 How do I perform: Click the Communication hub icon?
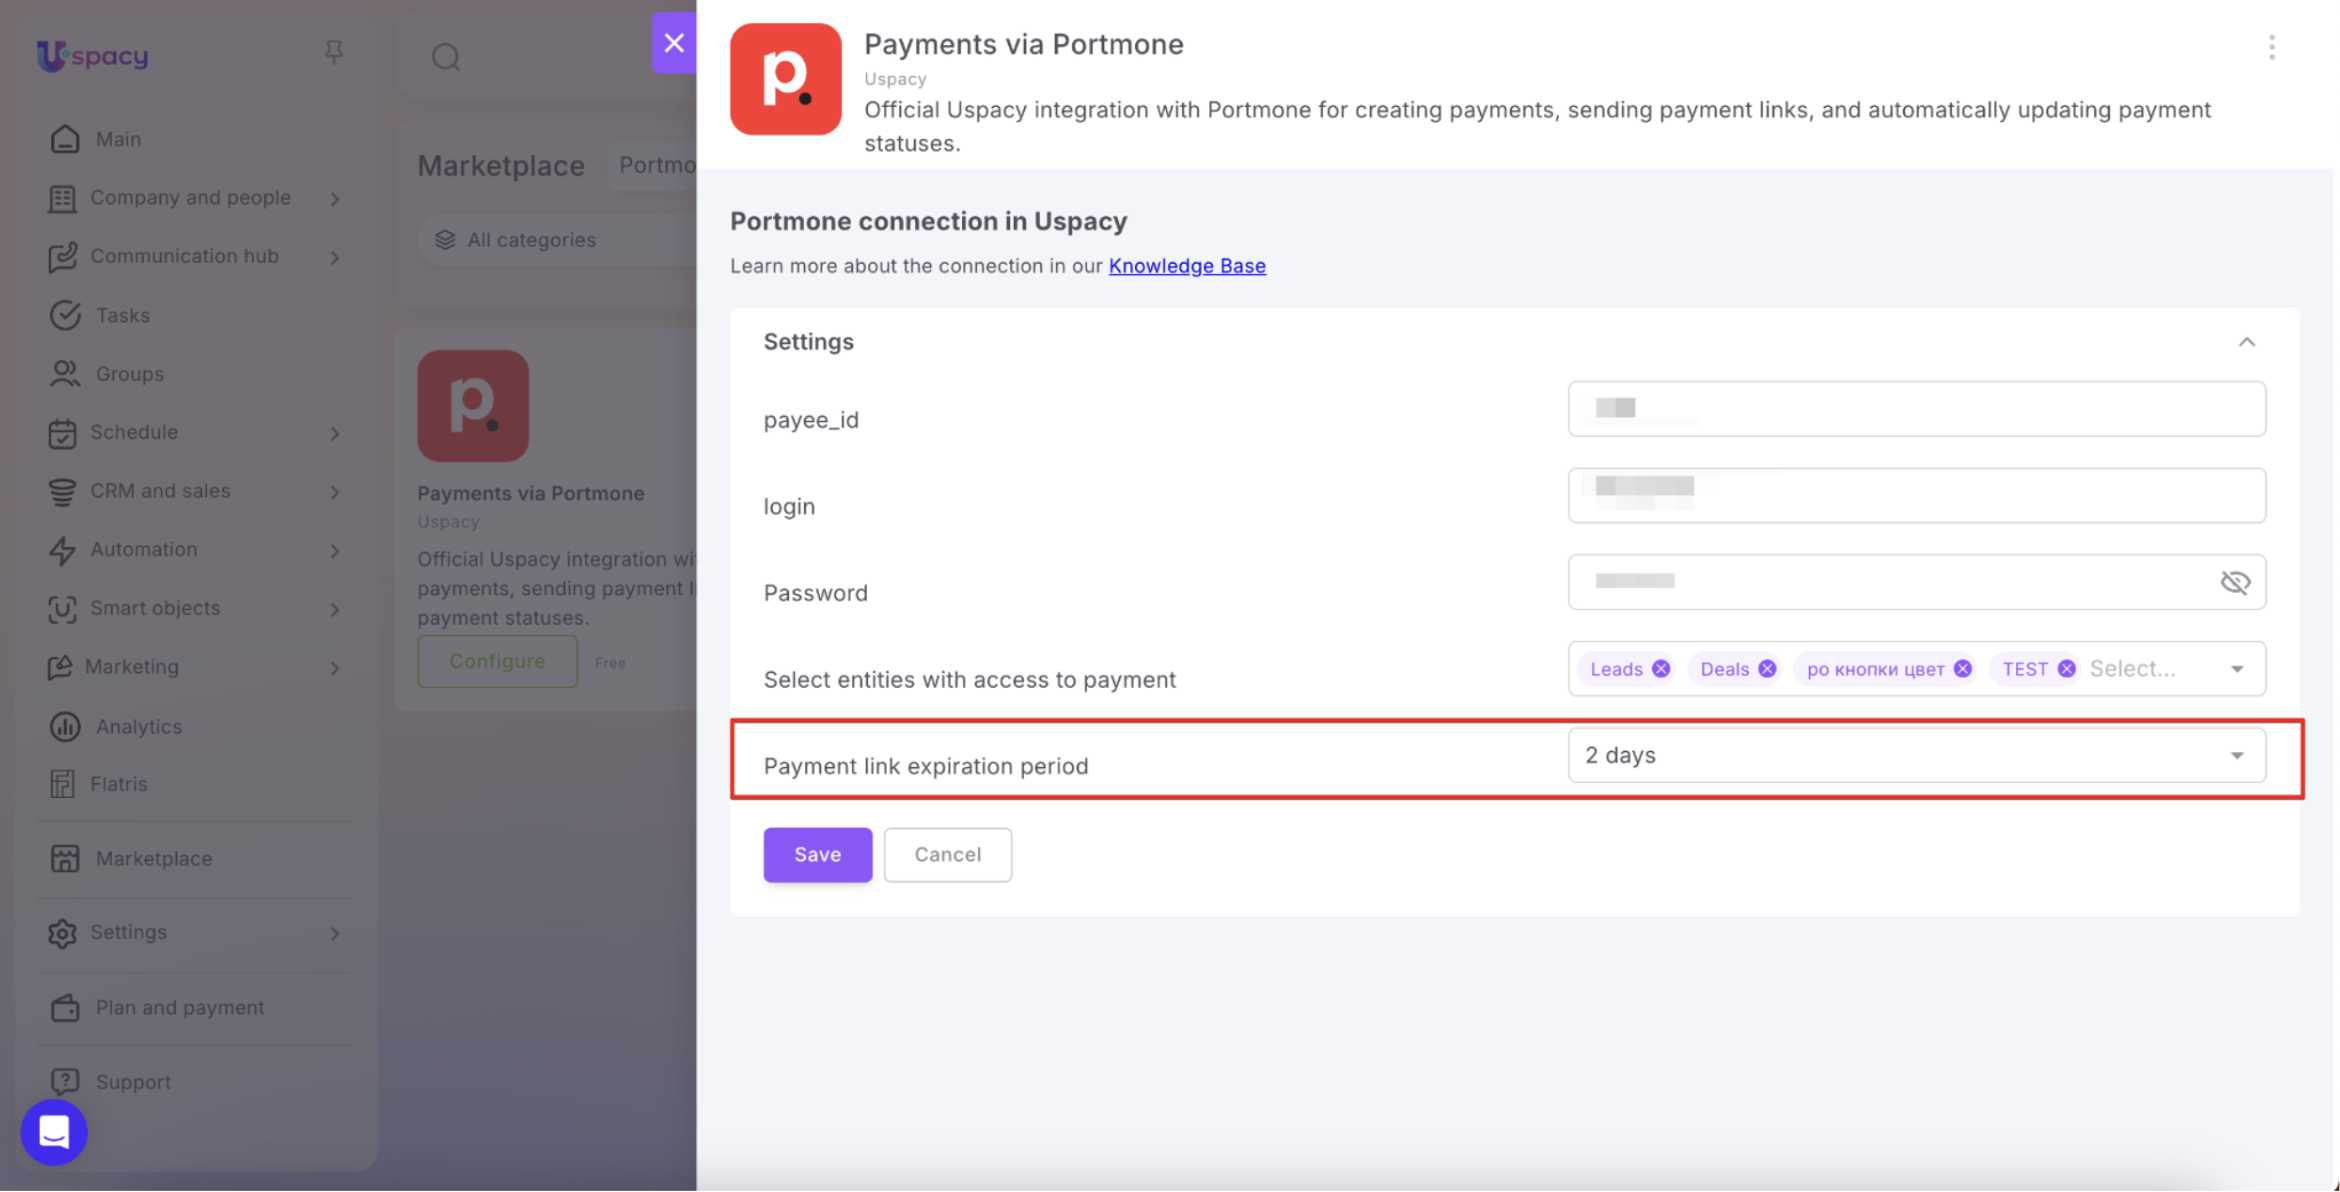coord(62,256)
